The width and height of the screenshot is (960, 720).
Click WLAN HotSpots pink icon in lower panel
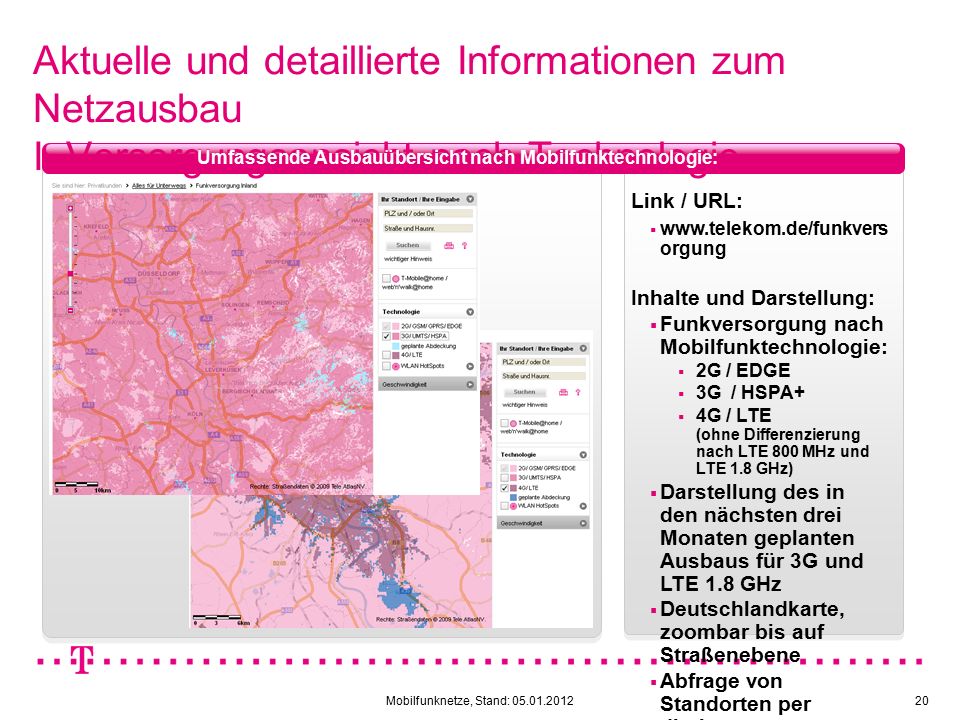click(513, 506)
